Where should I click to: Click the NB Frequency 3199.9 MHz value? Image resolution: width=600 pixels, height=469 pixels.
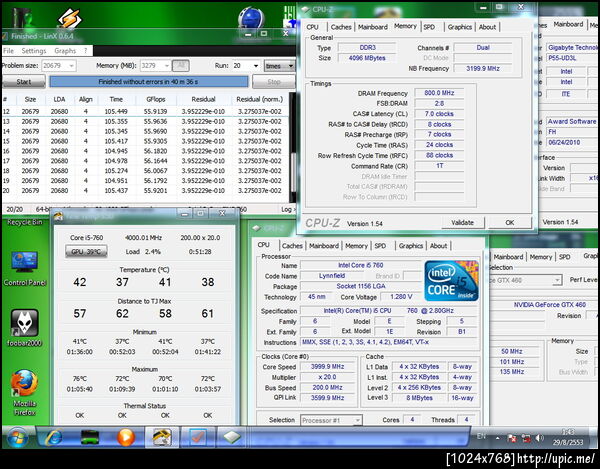pyautogui.click(x=483, y=68)
